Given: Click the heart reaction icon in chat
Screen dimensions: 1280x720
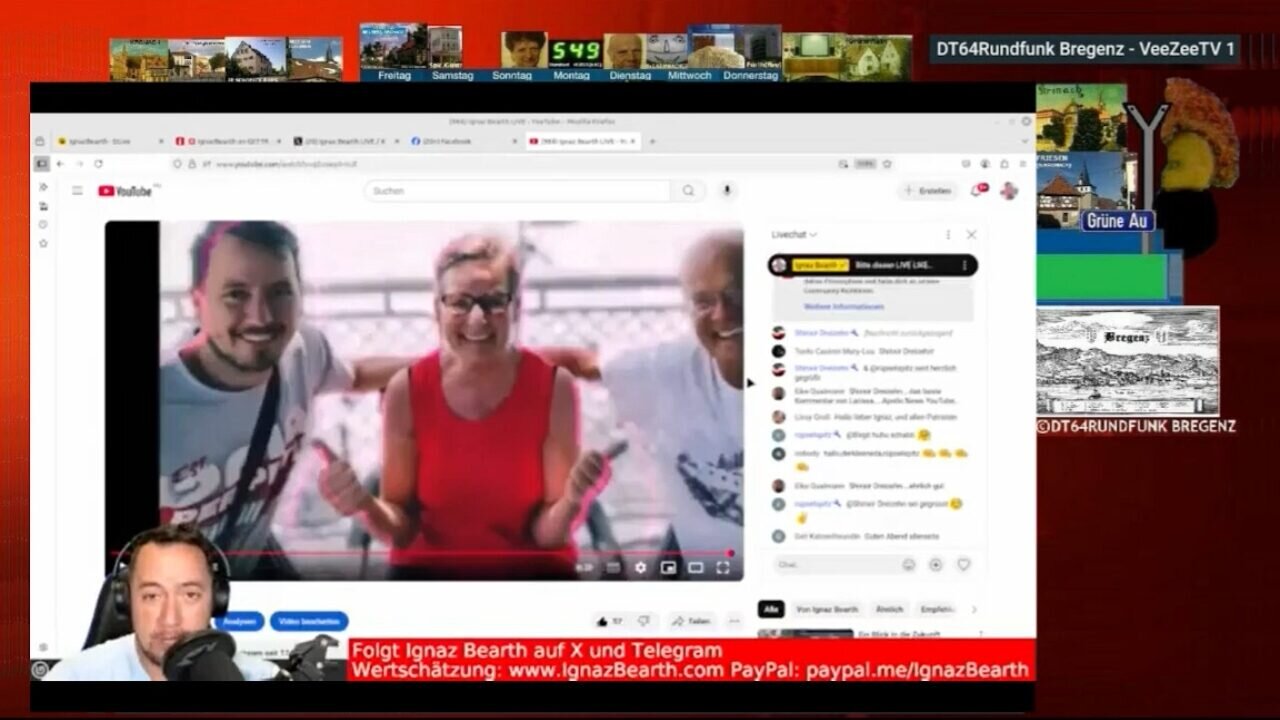Looking at the screenshot, I should (964, 564).
